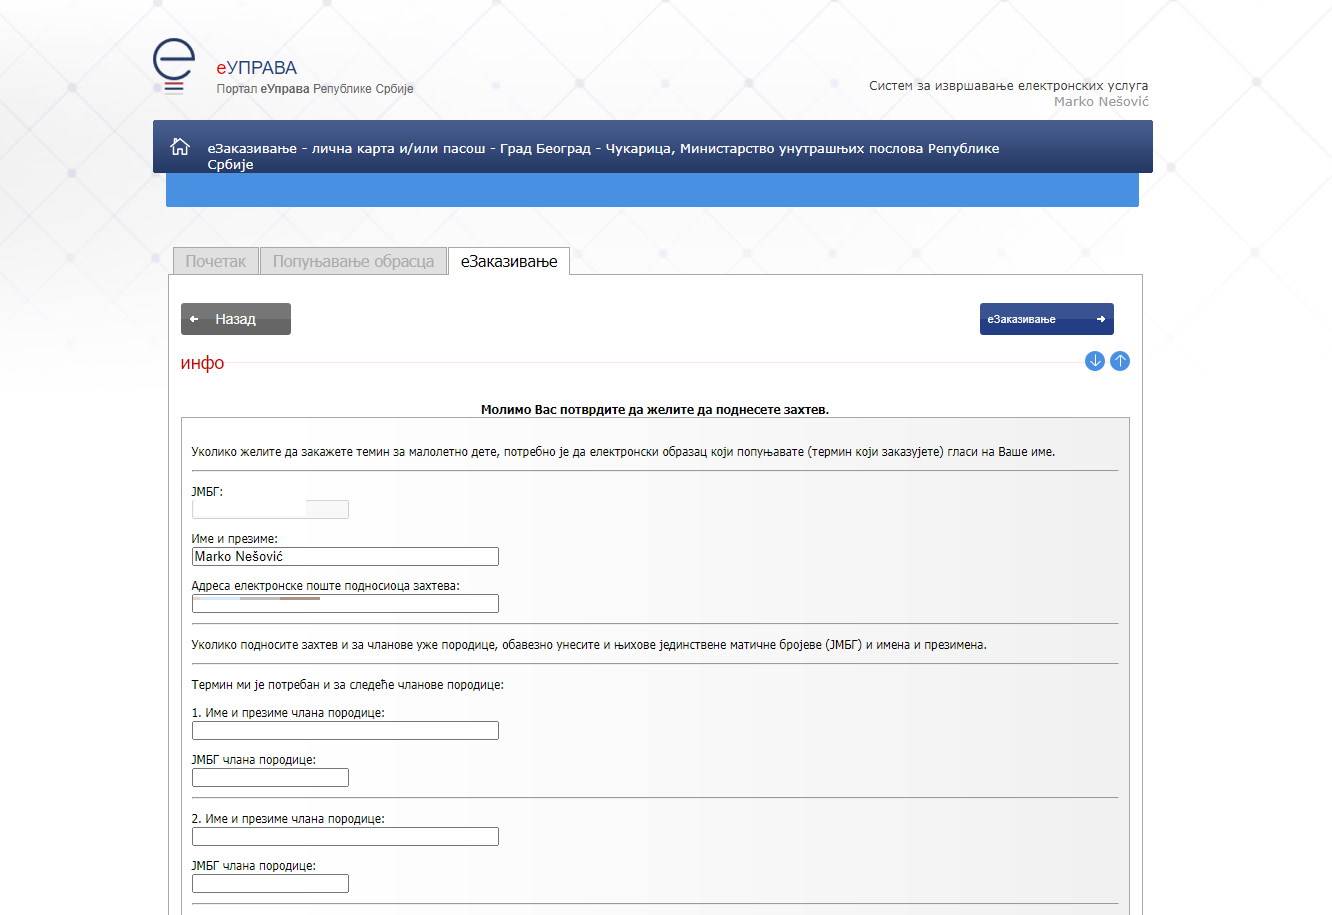Viewport: 1332px width, 915px height.
Task: Click the еУПРАВА portal title
Action: pyautogui.click(x=257, y=68)
